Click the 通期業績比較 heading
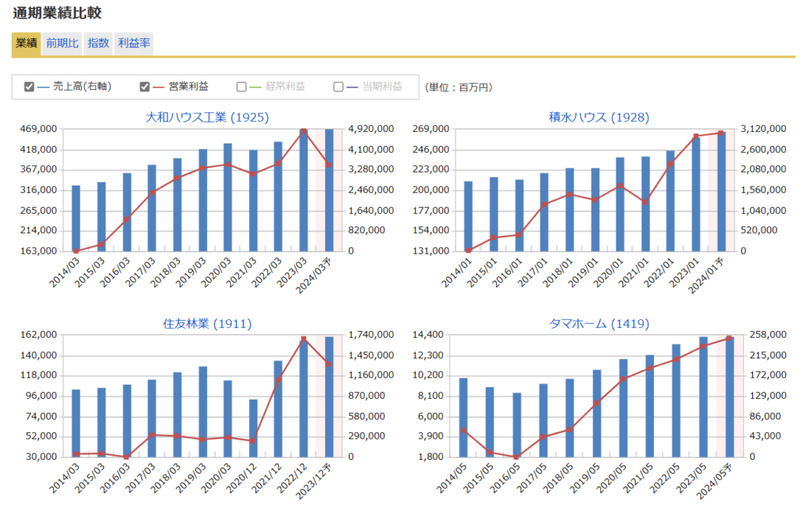 pyautogui.click(x=57, y=13)
